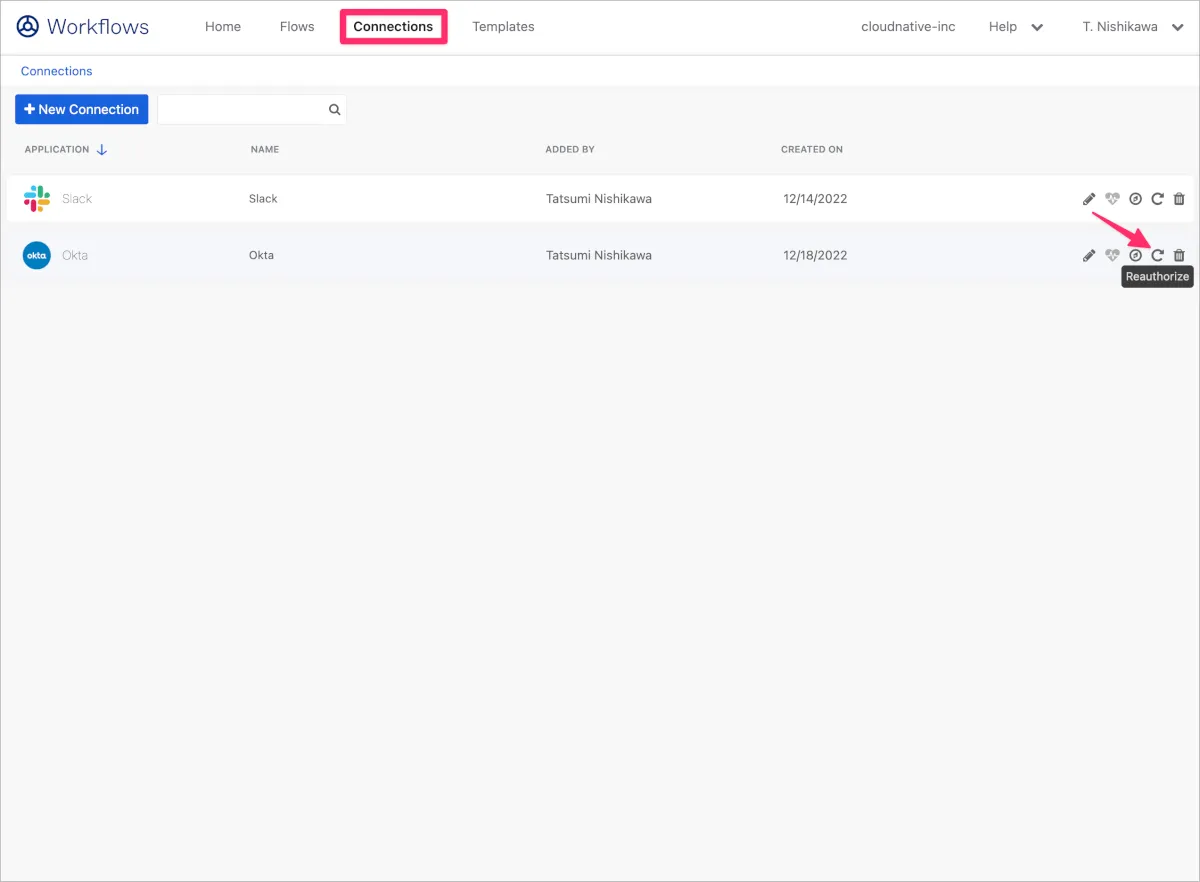Go to the Home tab
The height and width of the screenshot is (882, 1200).
click(x=223, y=27)
